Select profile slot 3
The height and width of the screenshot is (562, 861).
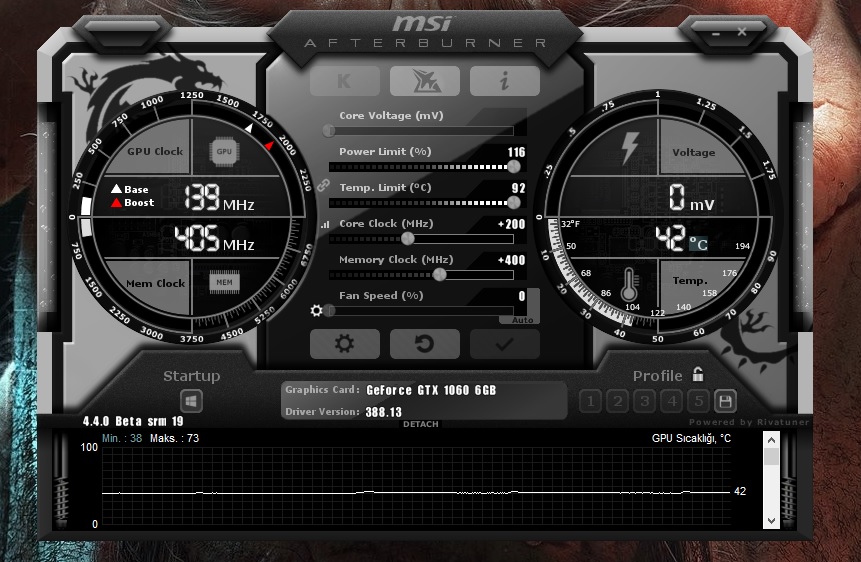point(645,401)
